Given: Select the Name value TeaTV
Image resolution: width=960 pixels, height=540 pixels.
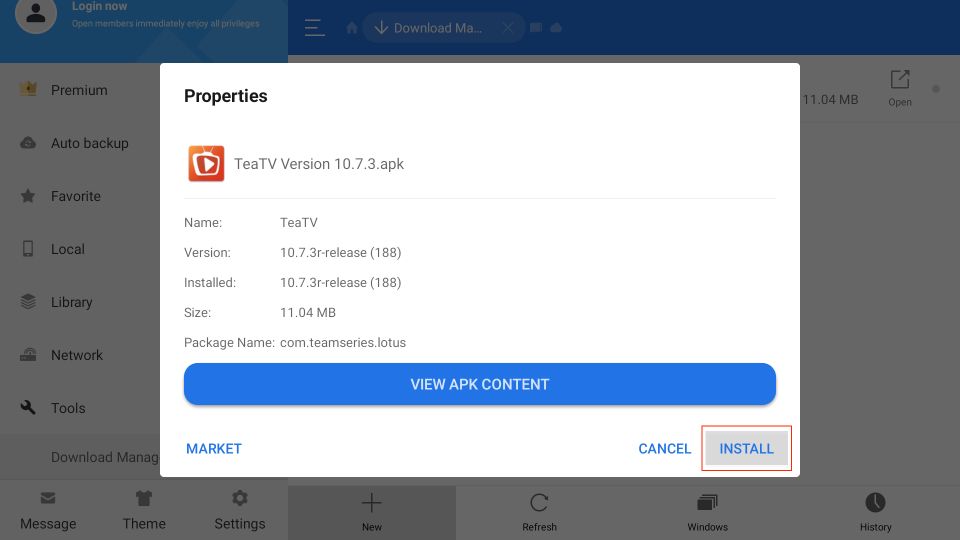Looking at the screenshot, I should (x=299, y=222).
